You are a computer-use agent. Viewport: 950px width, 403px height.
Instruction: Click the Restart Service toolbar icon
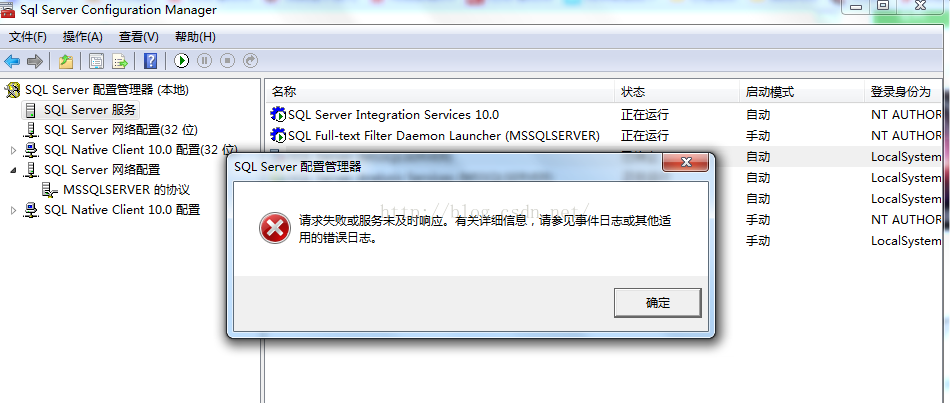tap(250, 61)
